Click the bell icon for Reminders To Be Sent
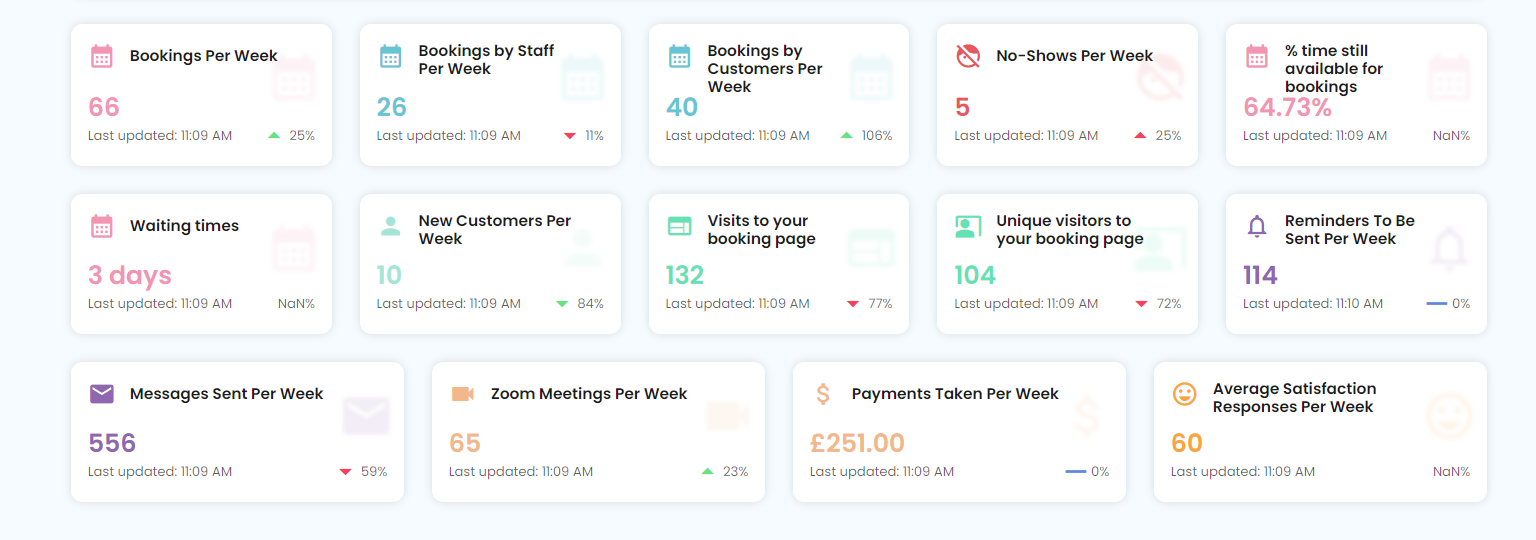This screenshot has width=1536, height=540. [x=1257, y=226]
